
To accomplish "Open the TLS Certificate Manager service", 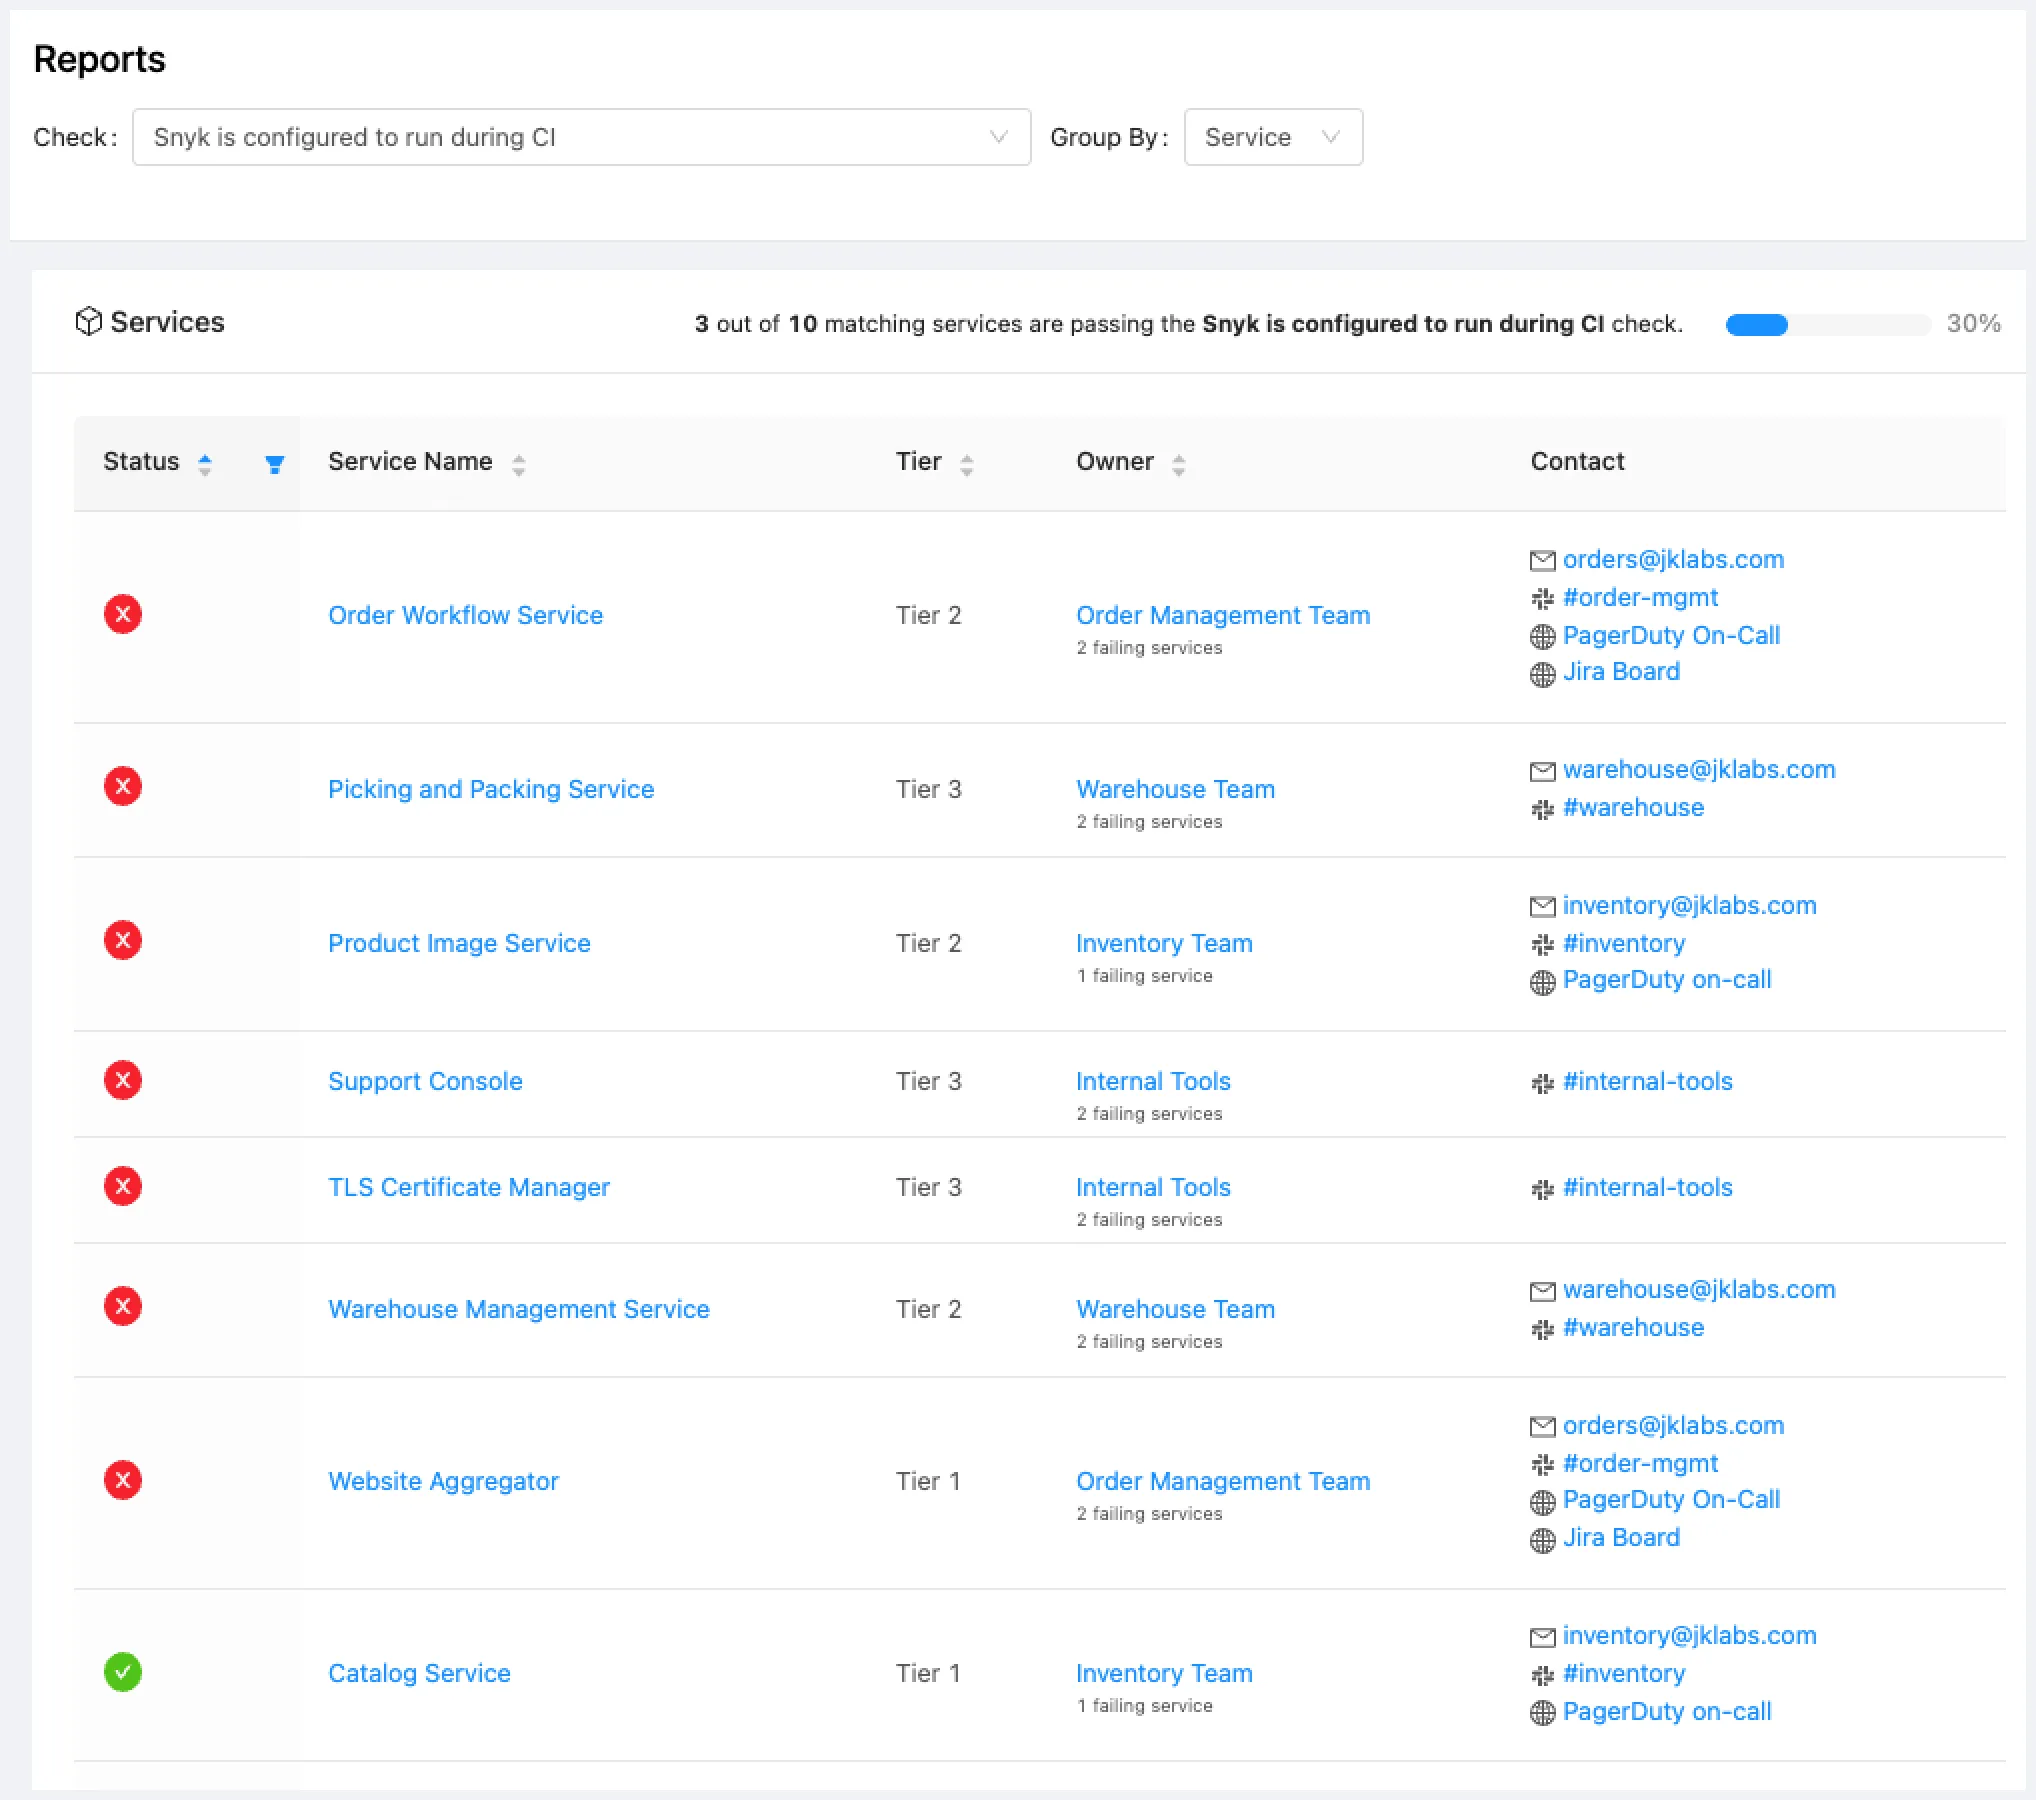I will [x=468, y=1187].
